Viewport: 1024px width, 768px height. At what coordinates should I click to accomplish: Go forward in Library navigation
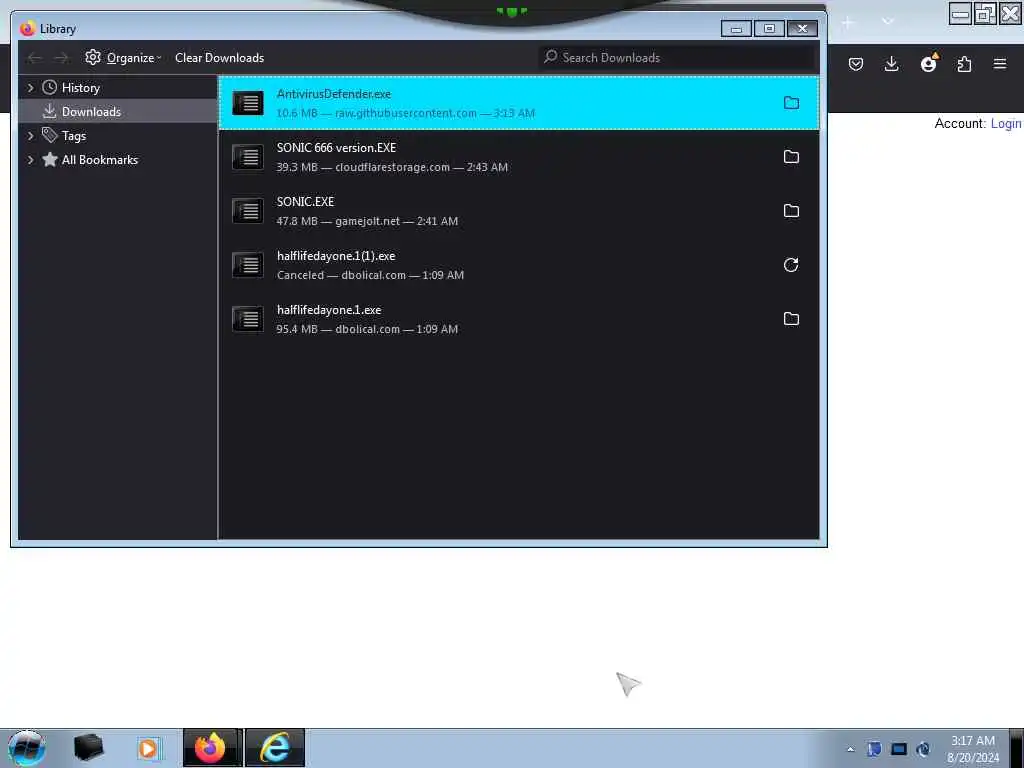(x=61, y=58)
